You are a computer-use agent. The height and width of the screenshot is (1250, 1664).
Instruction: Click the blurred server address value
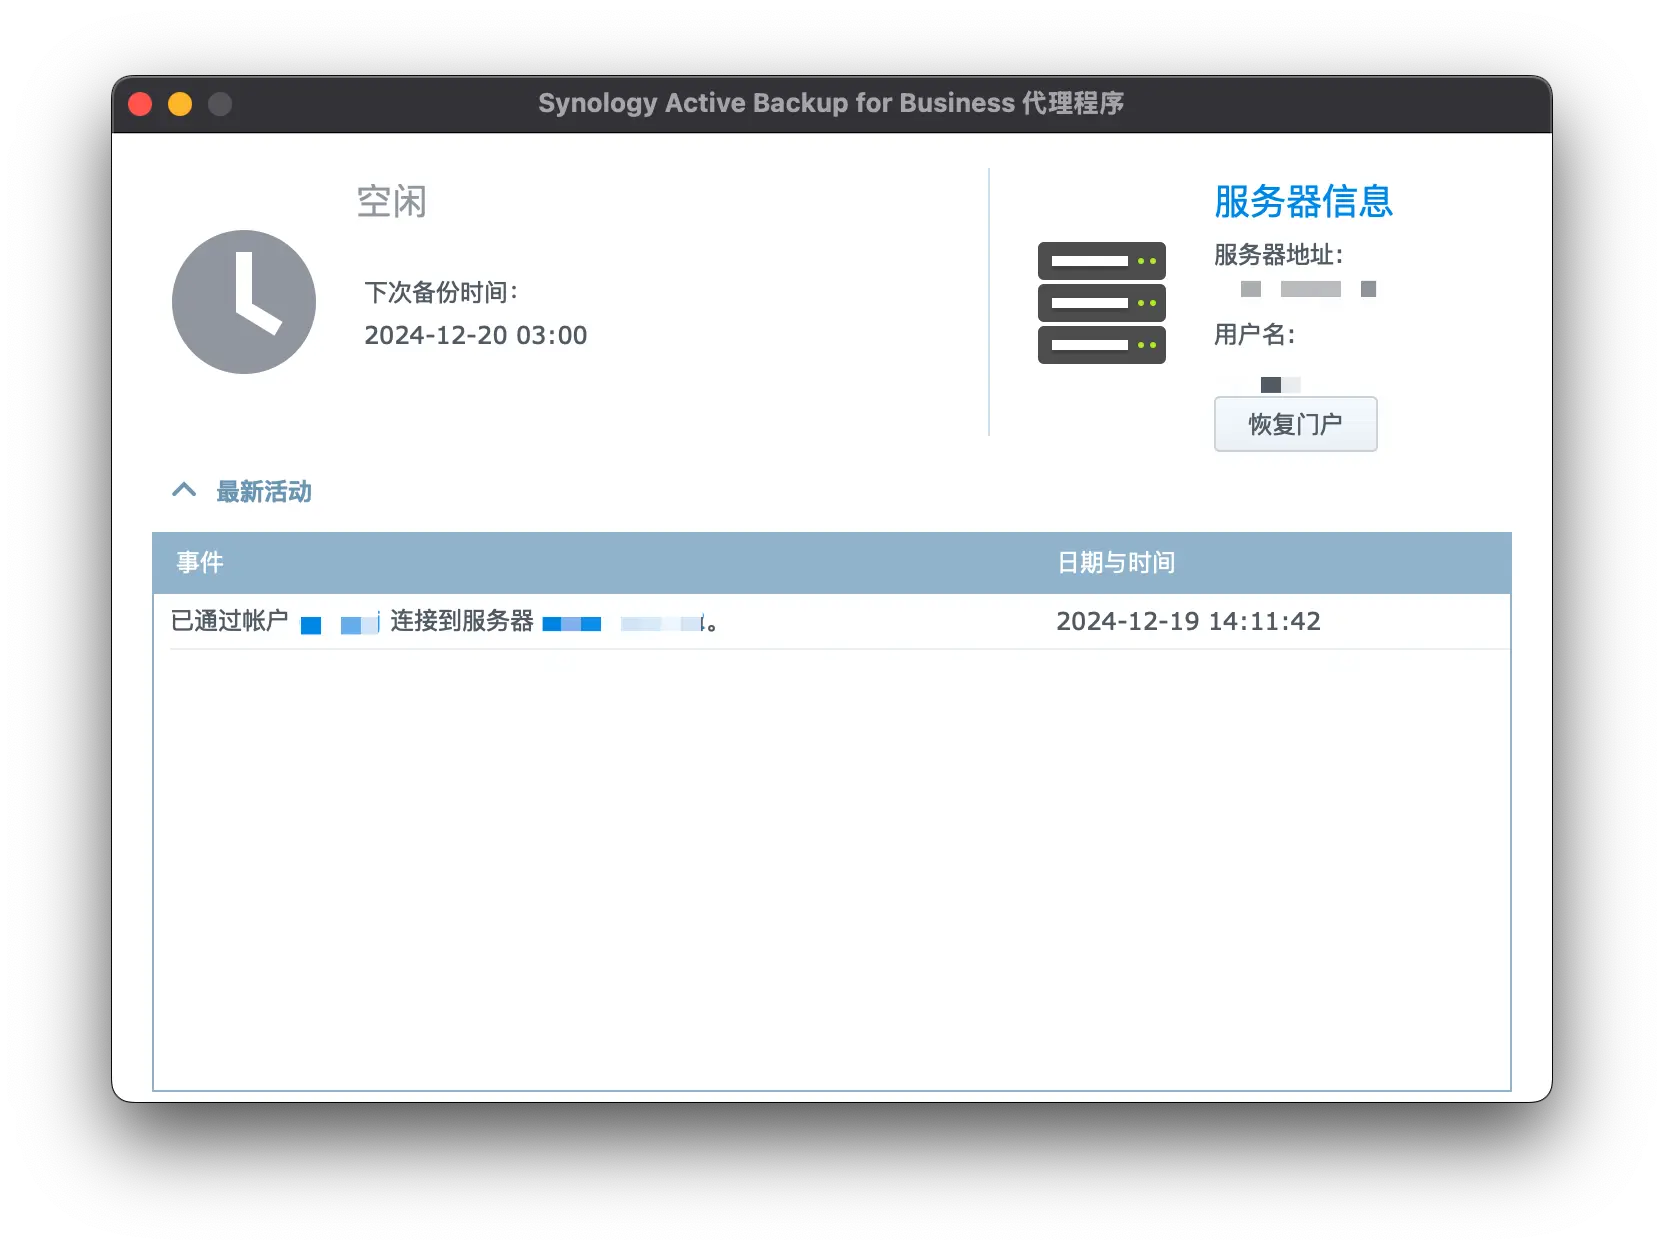point(1308,289)
